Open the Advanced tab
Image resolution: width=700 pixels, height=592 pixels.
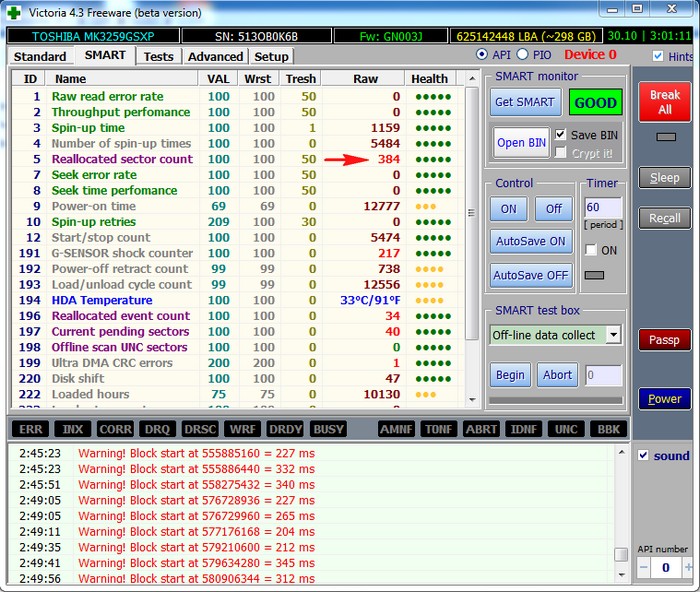pyautogui.click(x=215, y=57)
